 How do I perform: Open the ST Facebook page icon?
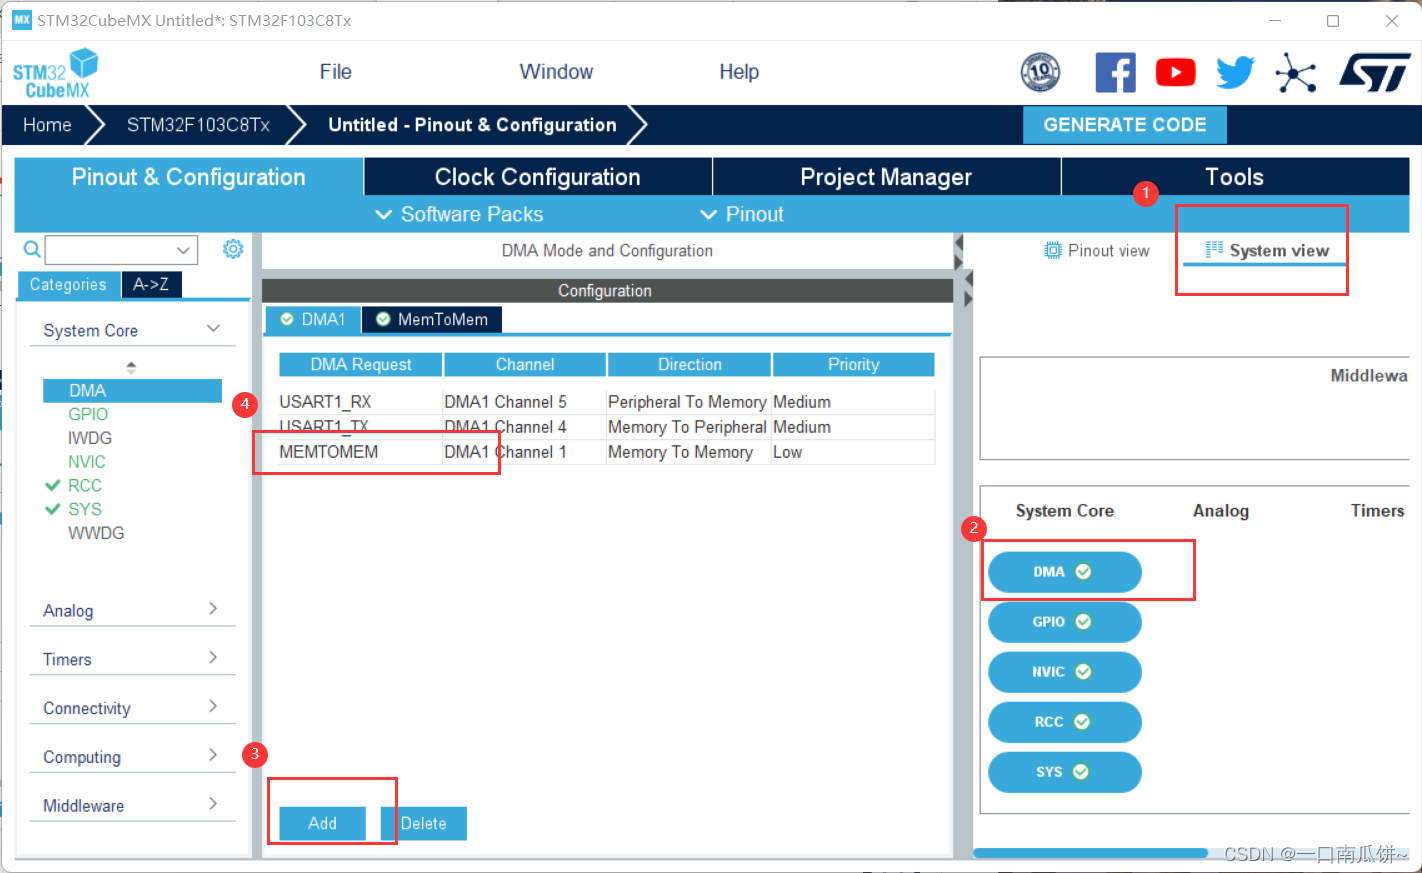click(1115, 72)
